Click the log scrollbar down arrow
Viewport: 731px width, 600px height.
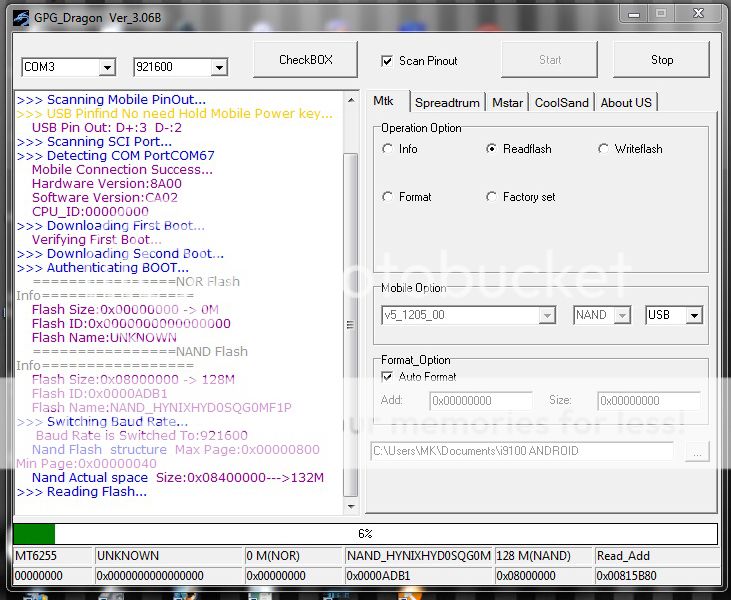pyautogui.click(x=350, y=506)
